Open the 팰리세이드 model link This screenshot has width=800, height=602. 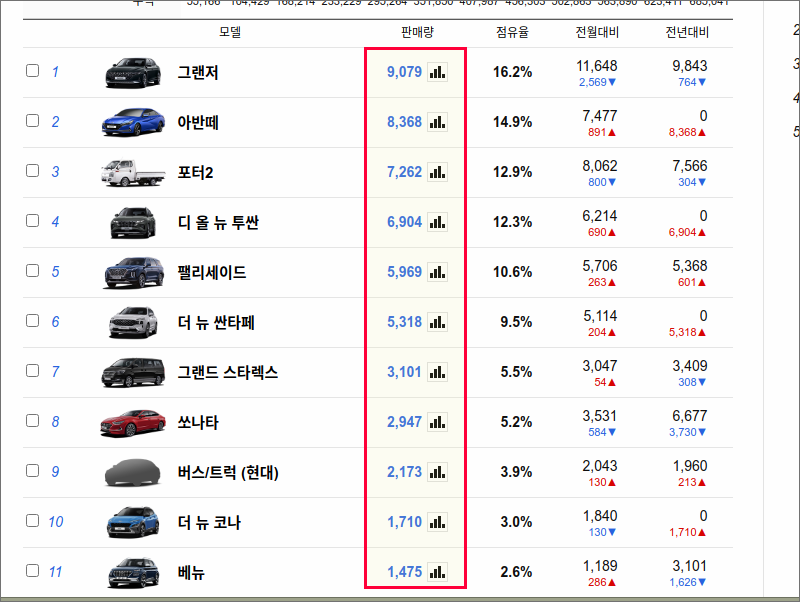tap(212, 272)
